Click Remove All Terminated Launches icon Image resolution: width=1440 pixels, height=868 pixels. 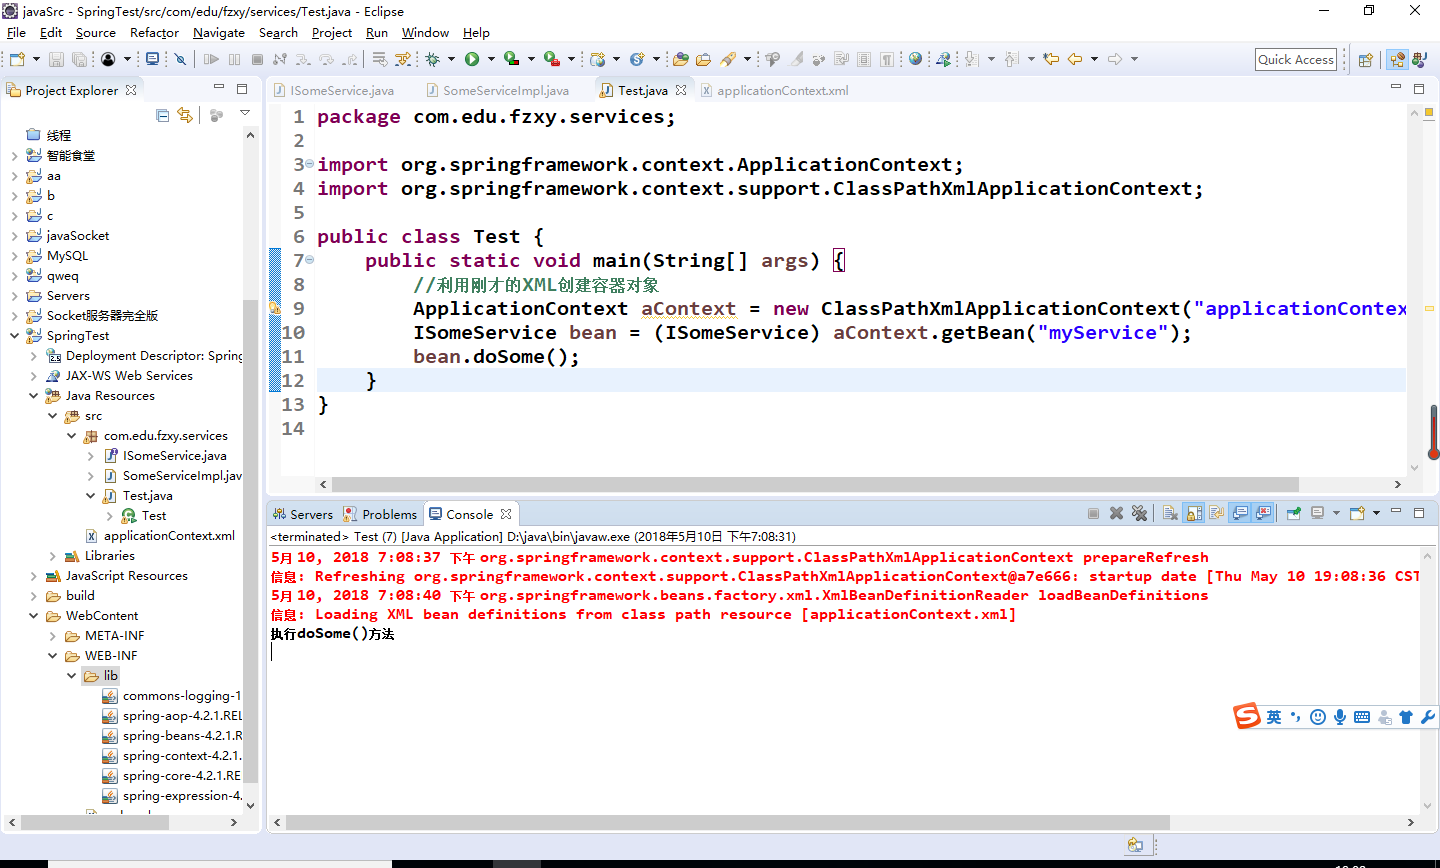1139,513
